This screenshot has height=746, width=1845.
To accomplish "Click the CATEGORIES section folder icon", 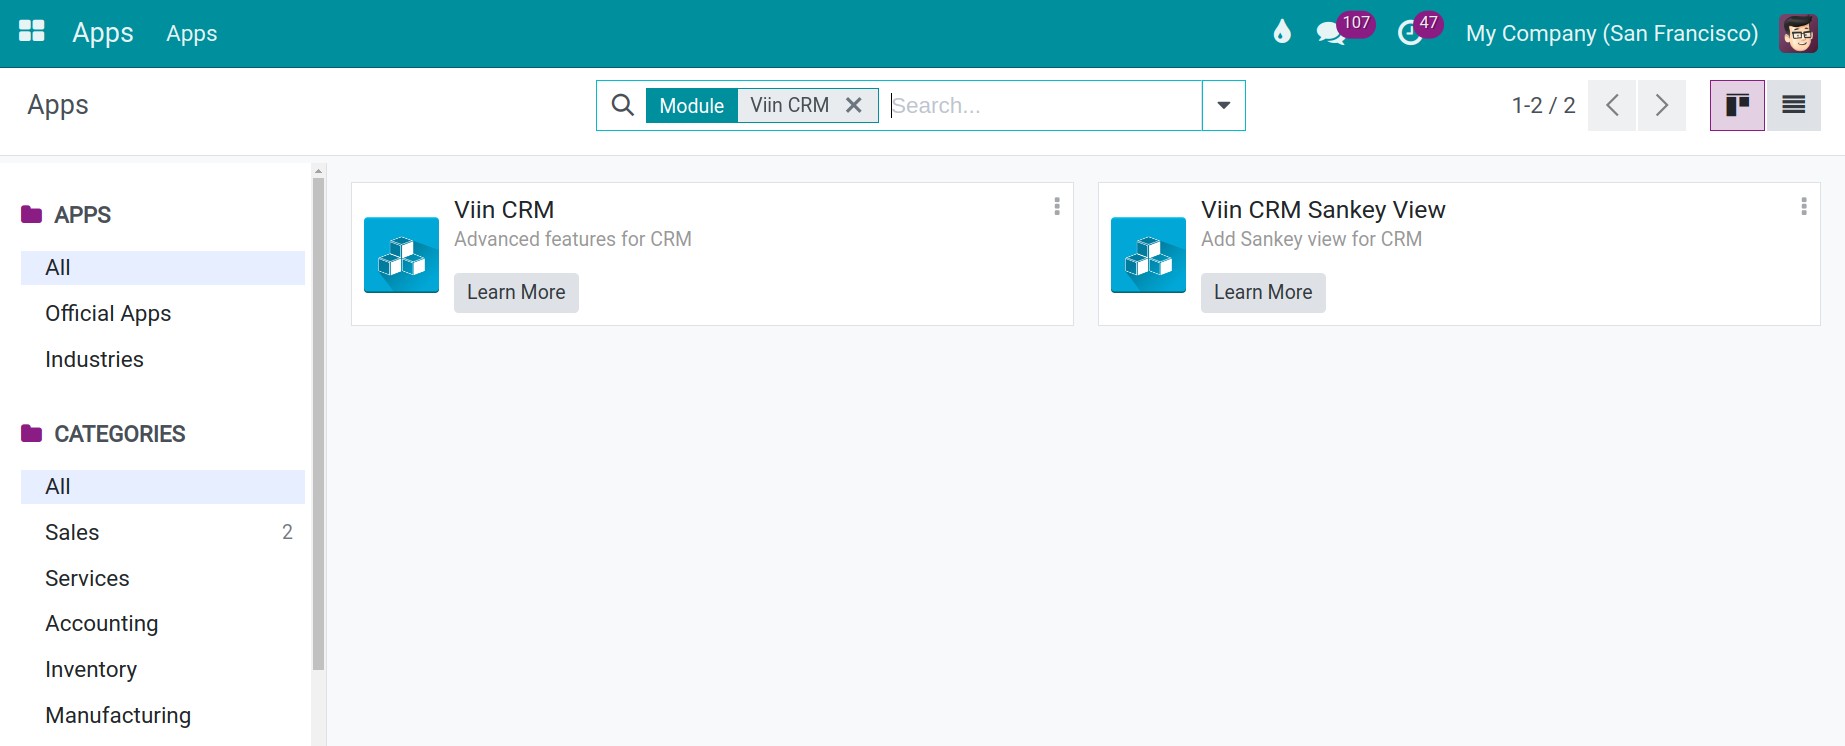I will coord(32,433).
